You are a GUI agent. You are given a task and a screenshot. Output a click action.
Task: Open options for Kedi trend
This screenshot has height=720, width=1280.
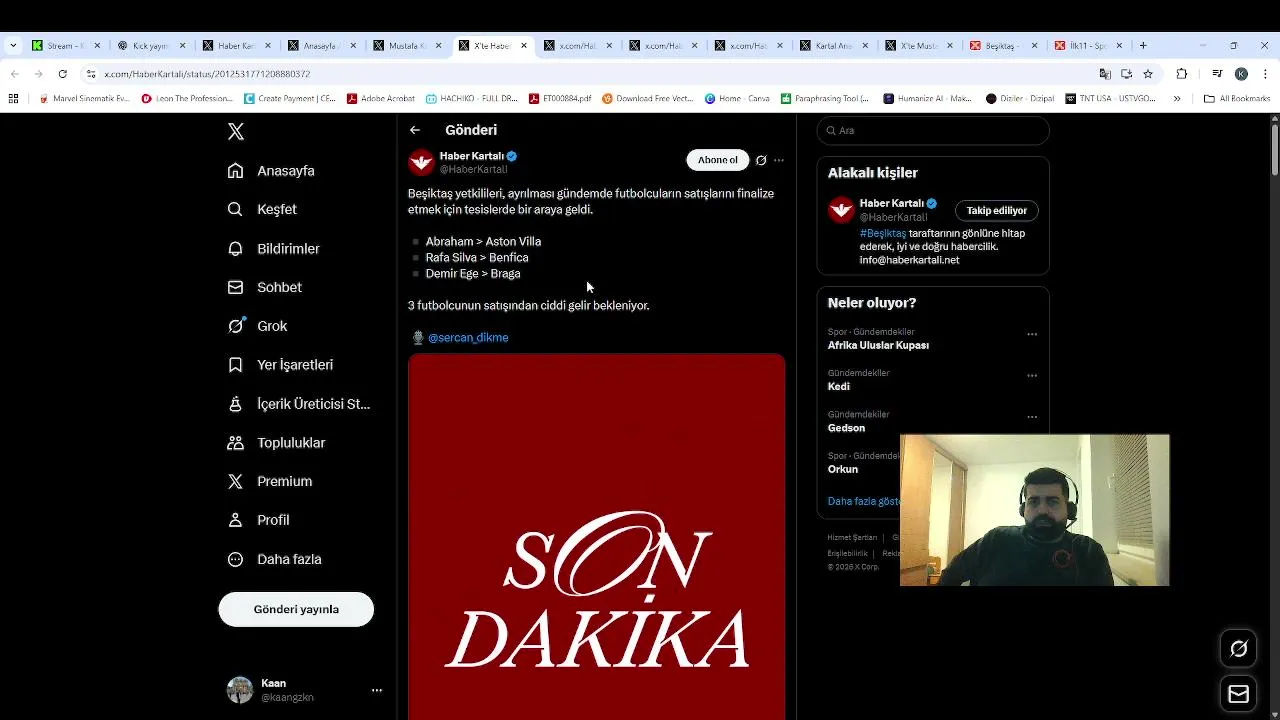click(x=1032, y=376)
